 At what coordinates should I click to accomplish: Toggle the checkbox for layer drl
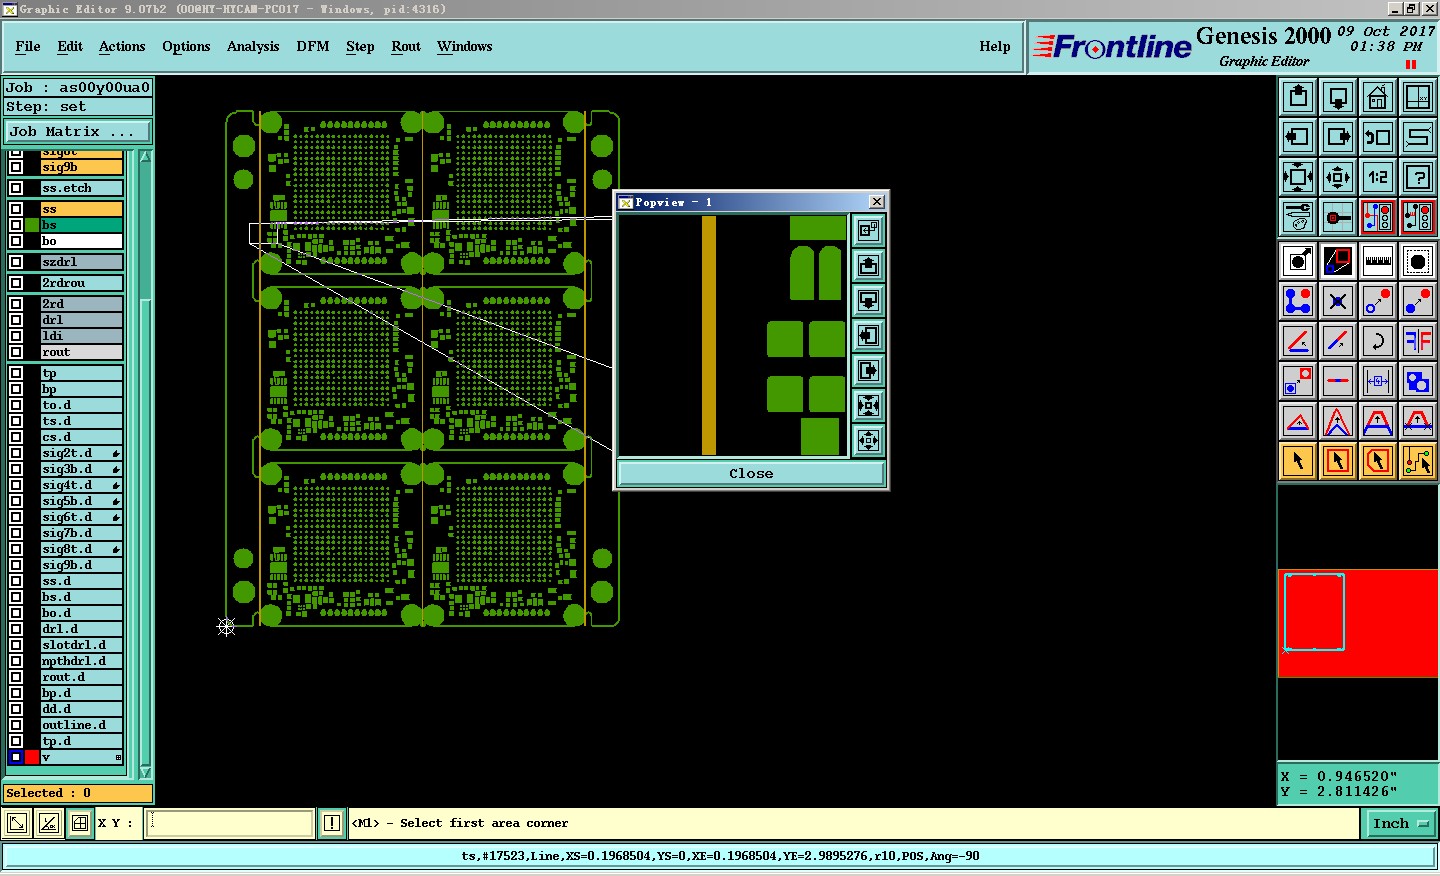pyautogui.click(x=16, y=320)
